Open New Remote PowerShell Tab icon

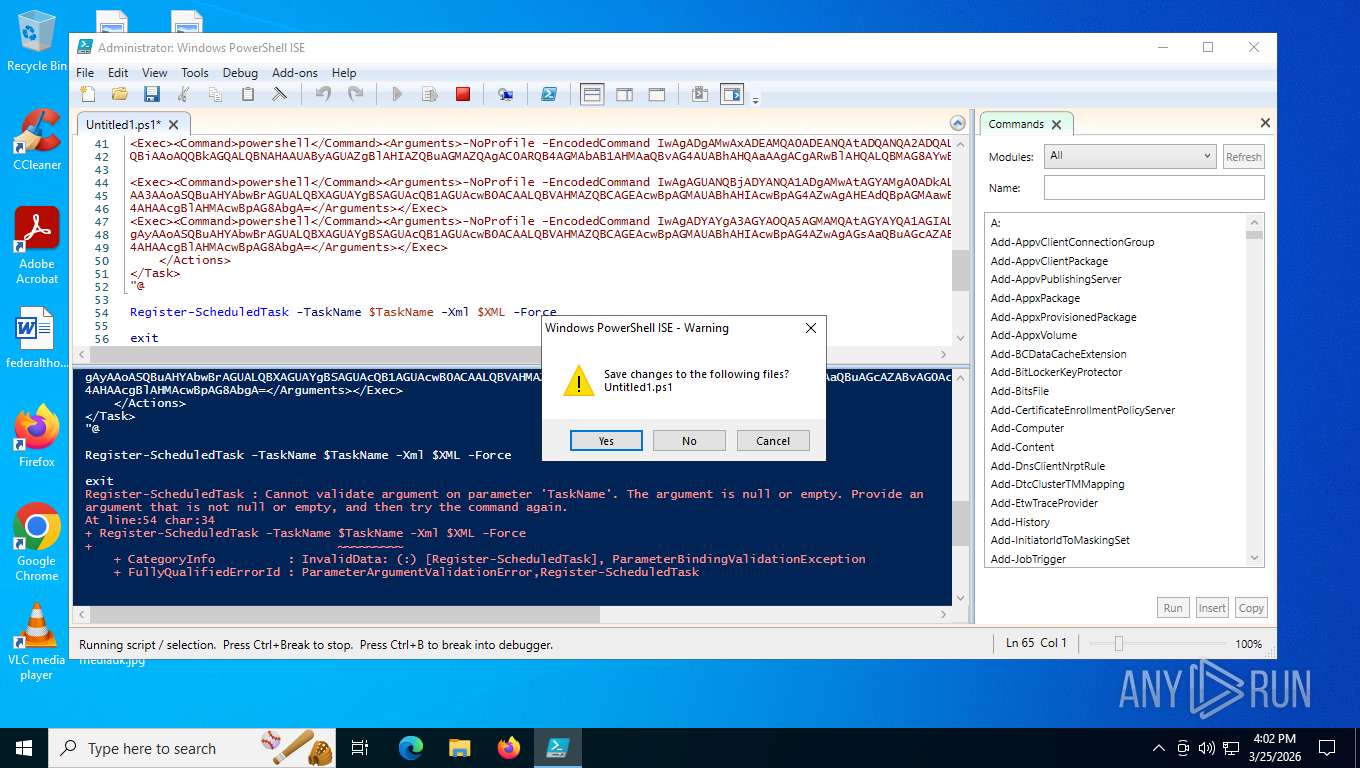tap(505, 94)
